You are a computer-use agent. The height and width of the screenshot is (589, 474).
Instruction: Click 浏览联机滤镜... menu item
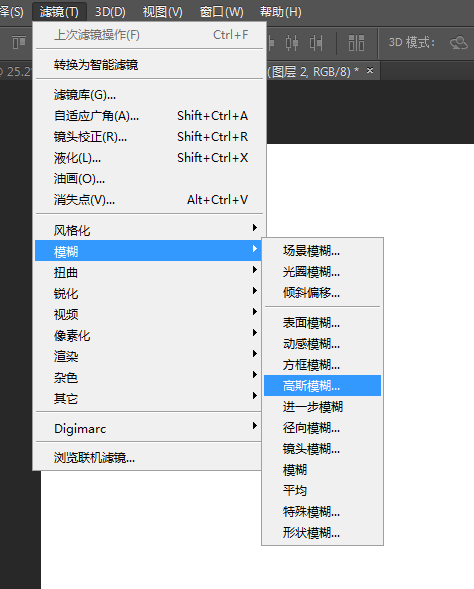149,458
